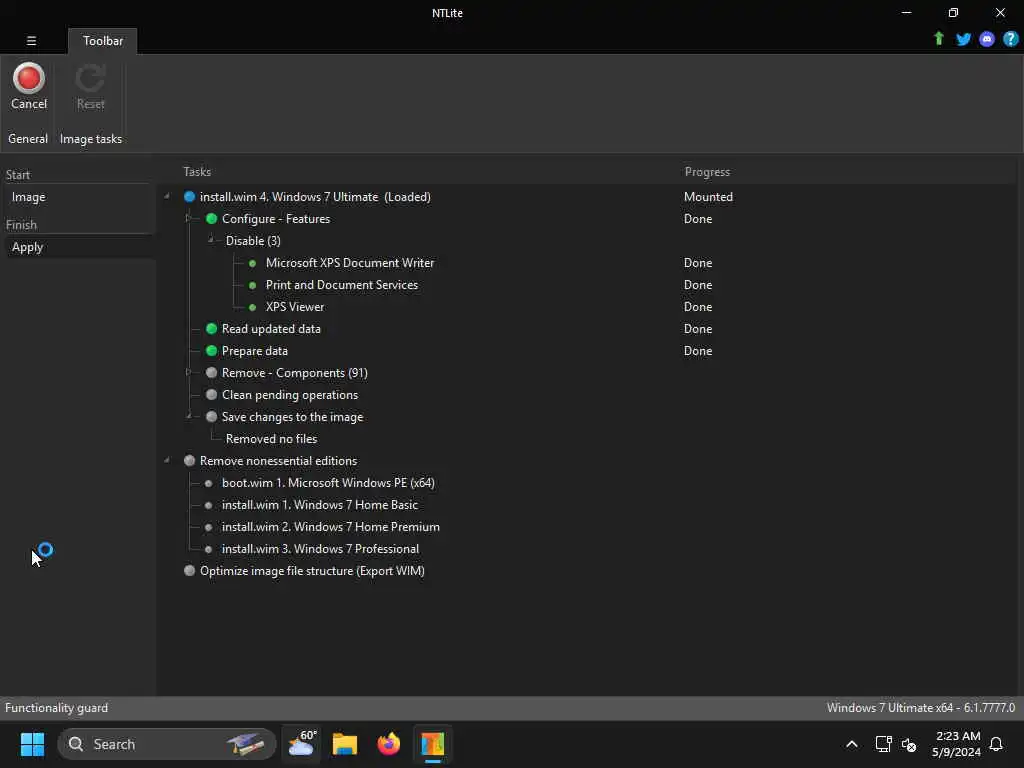Click gray dot beside Remove - Components (91)

[x=211, y=373]
